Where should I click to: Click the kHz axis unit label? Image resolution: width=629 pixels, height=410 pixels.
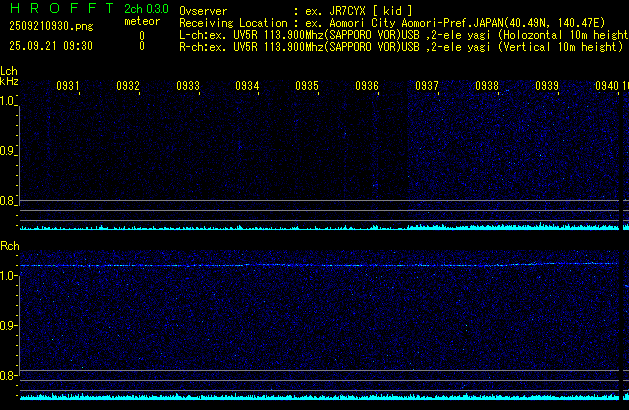pyautogui.click(x=9, y=82)
